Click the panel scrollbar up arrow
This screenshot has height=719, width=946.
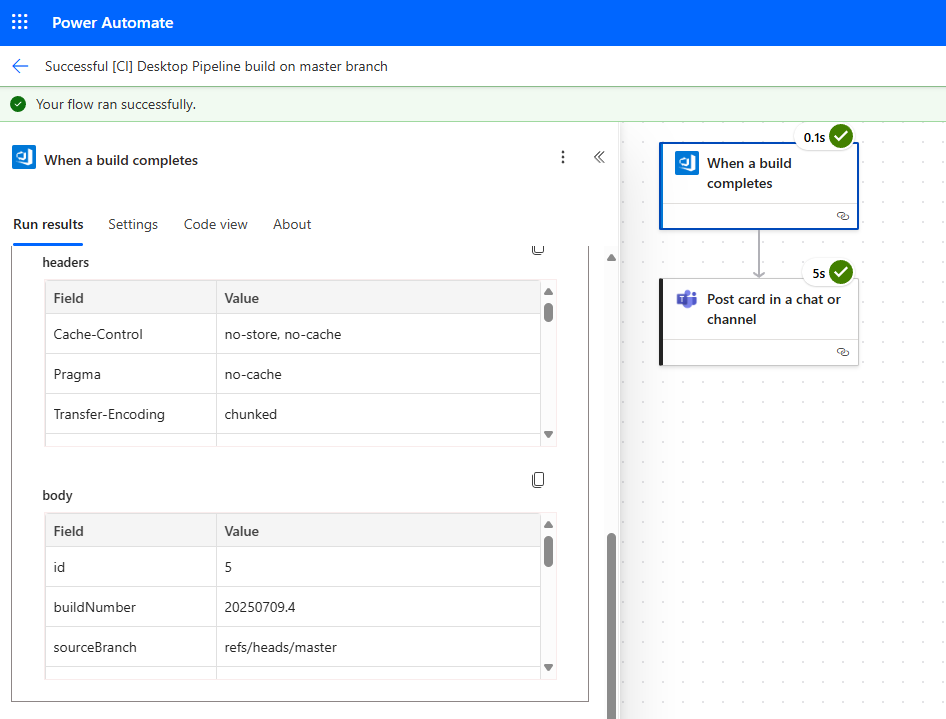pos(611,258)
